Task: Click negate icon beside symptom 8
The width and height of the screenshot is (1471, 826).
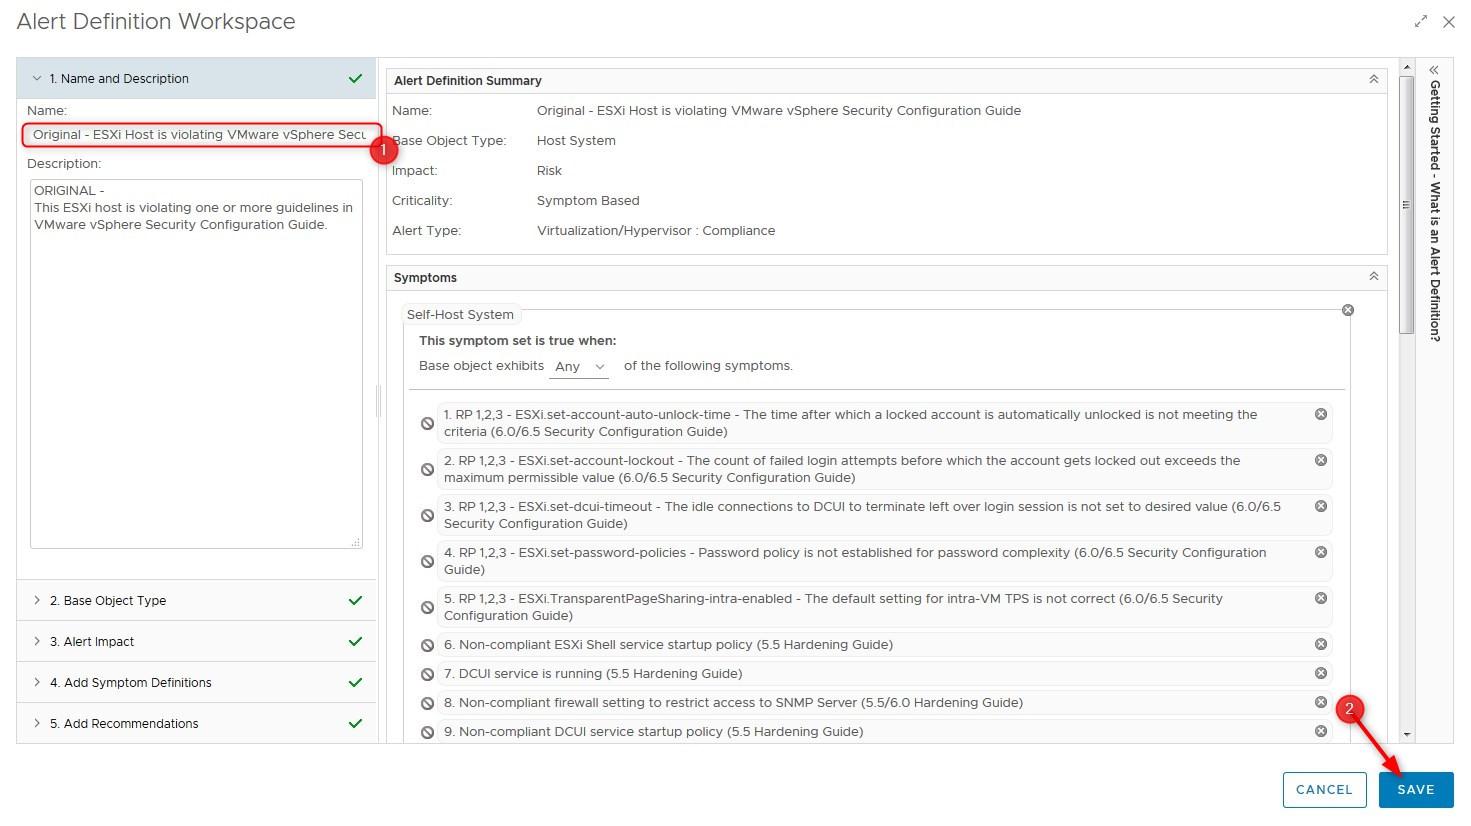Action: [427, 704]
